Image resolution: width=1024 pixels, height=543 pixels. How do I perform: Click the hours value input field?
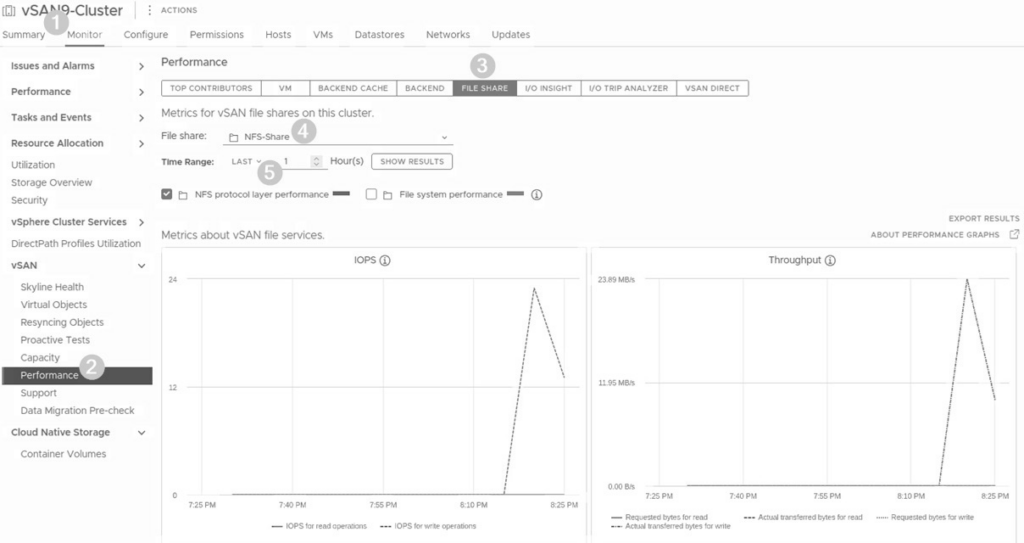(295, 161)
